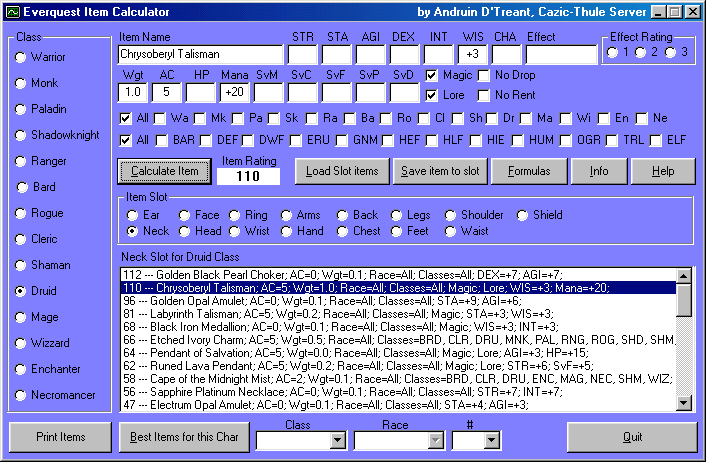The image size is (706, 462).
Task: Open the bottom Class dropdown
Action: (x=337, y=440)
